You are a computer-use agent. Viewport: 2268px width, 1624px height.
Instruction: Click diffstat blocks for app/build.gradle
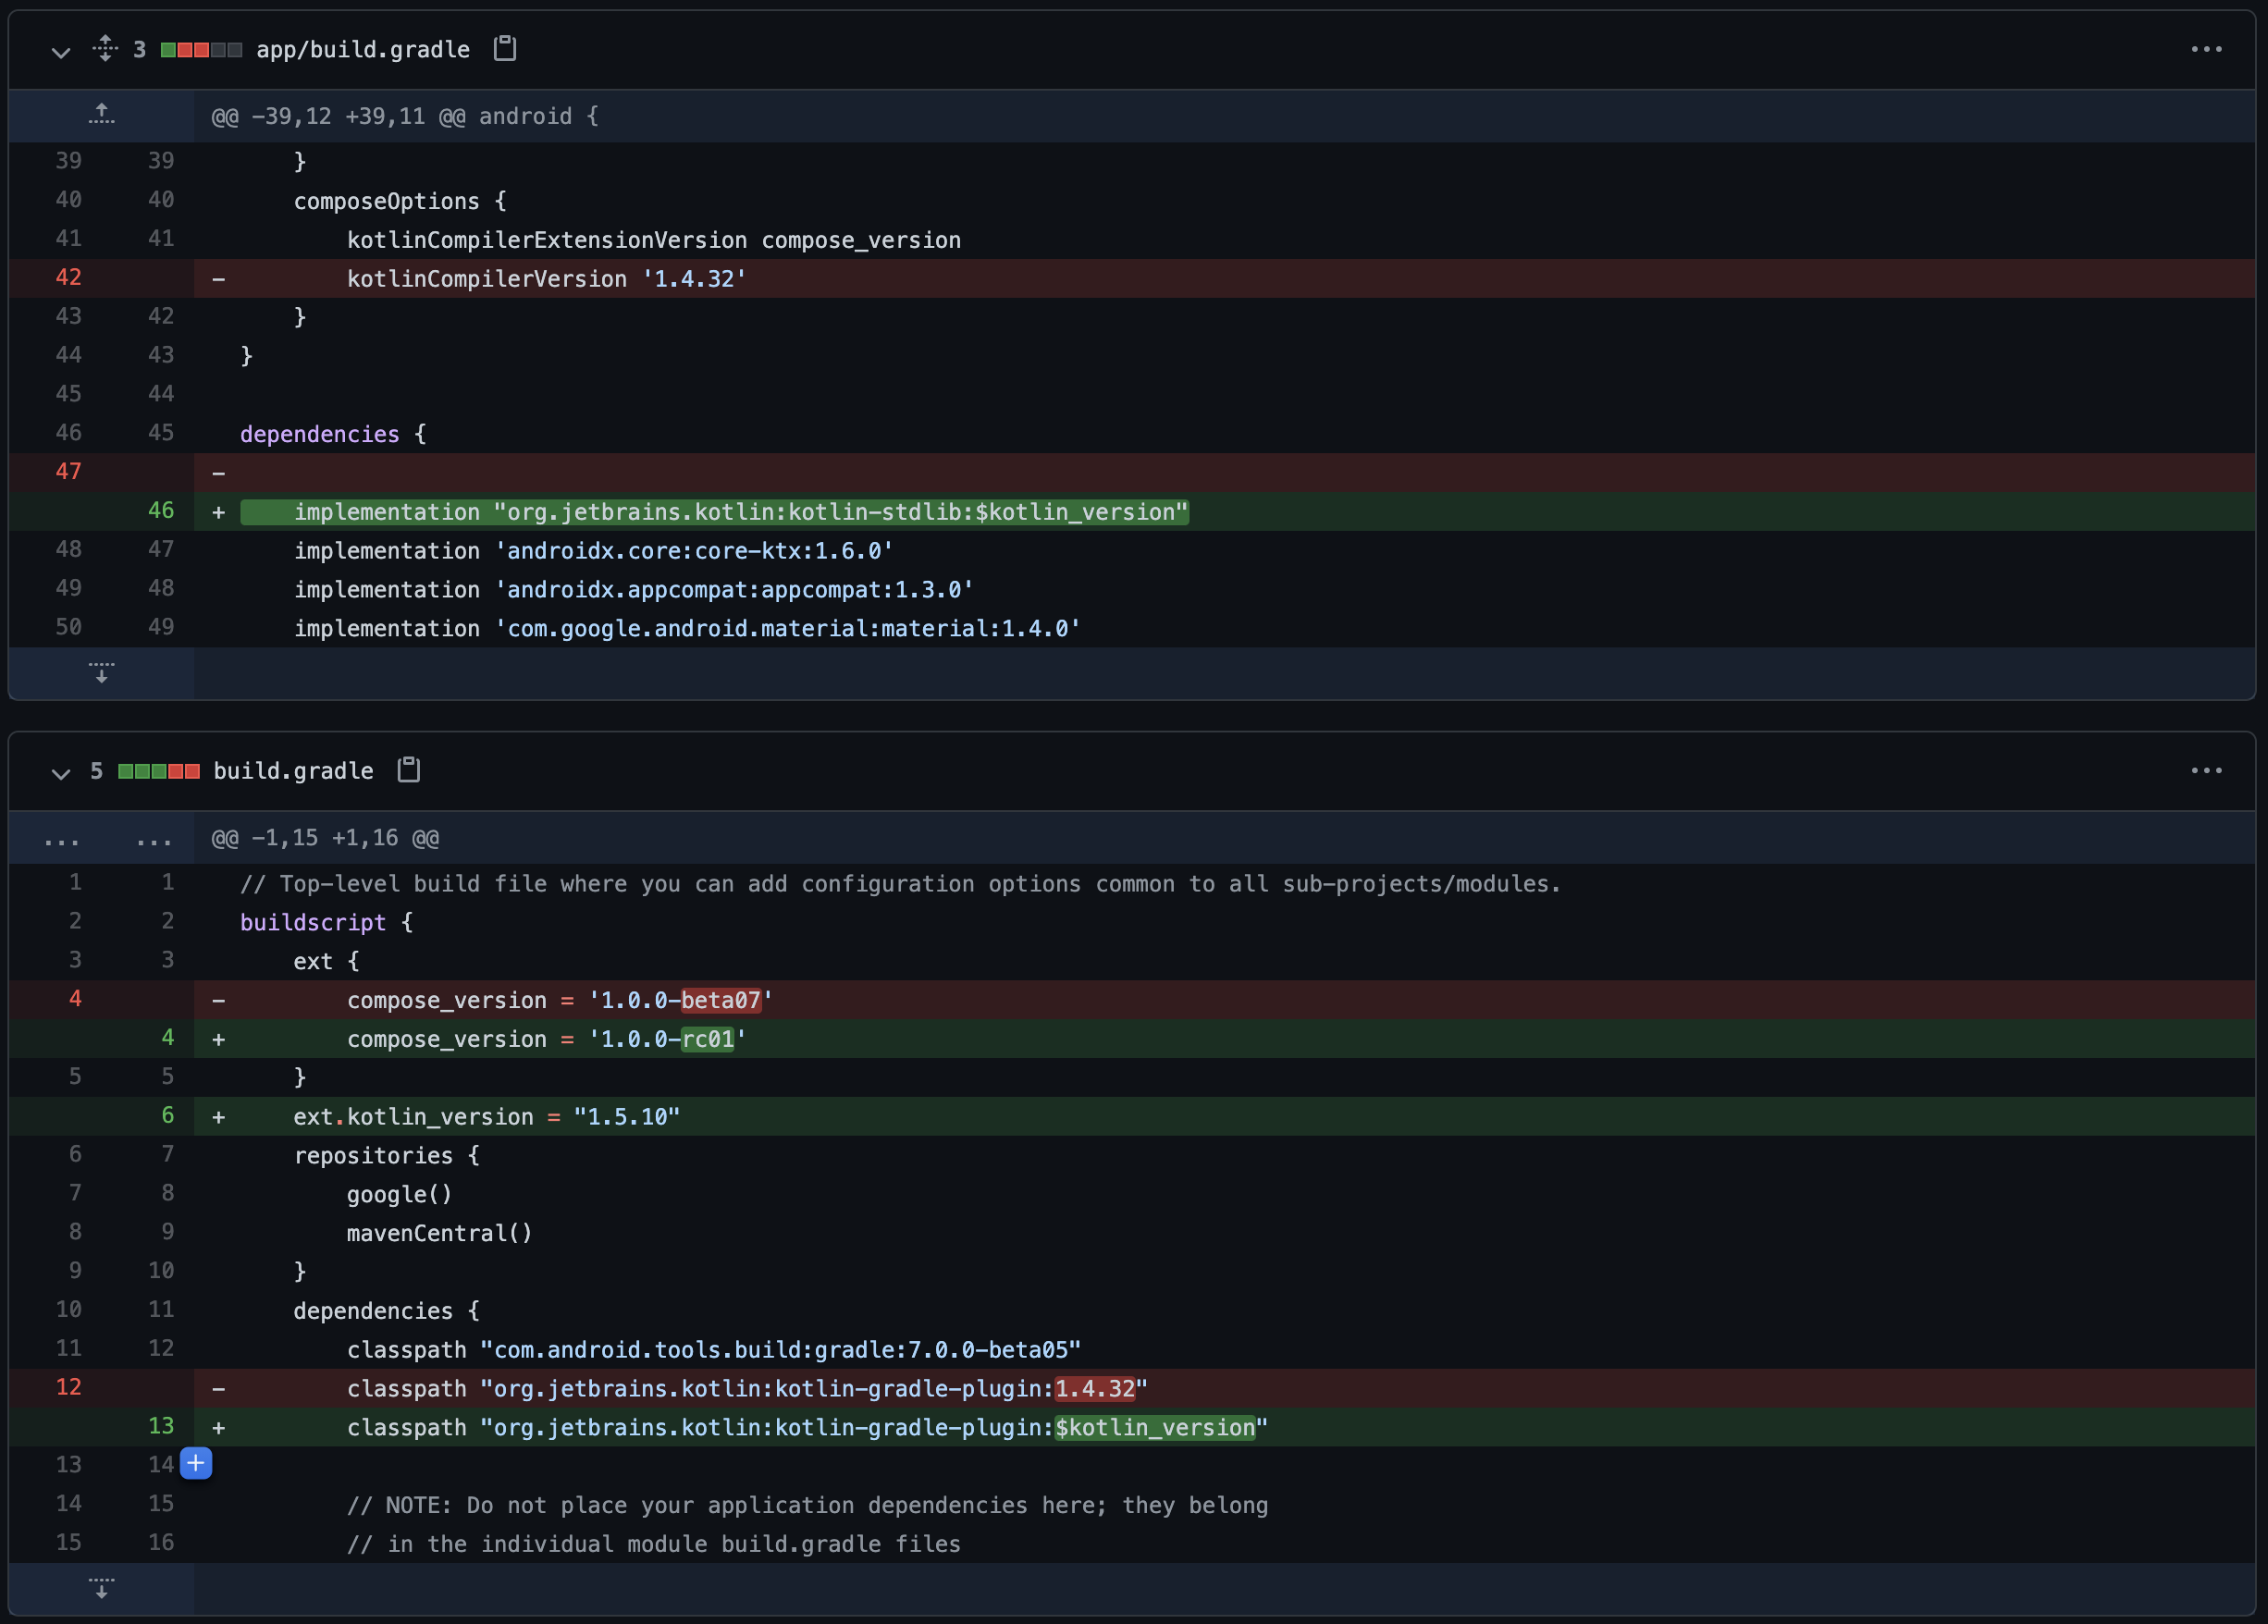pos(201,50)
